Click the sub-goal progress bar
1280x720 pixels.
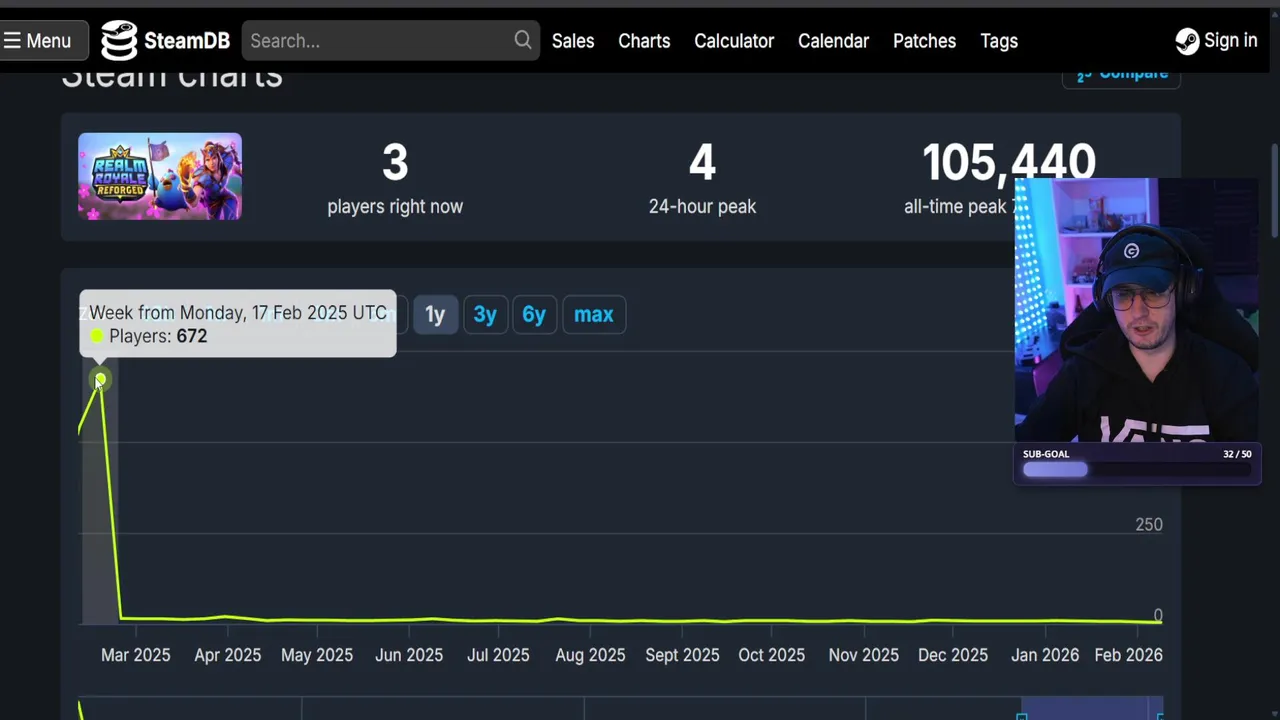[1138, 469]
